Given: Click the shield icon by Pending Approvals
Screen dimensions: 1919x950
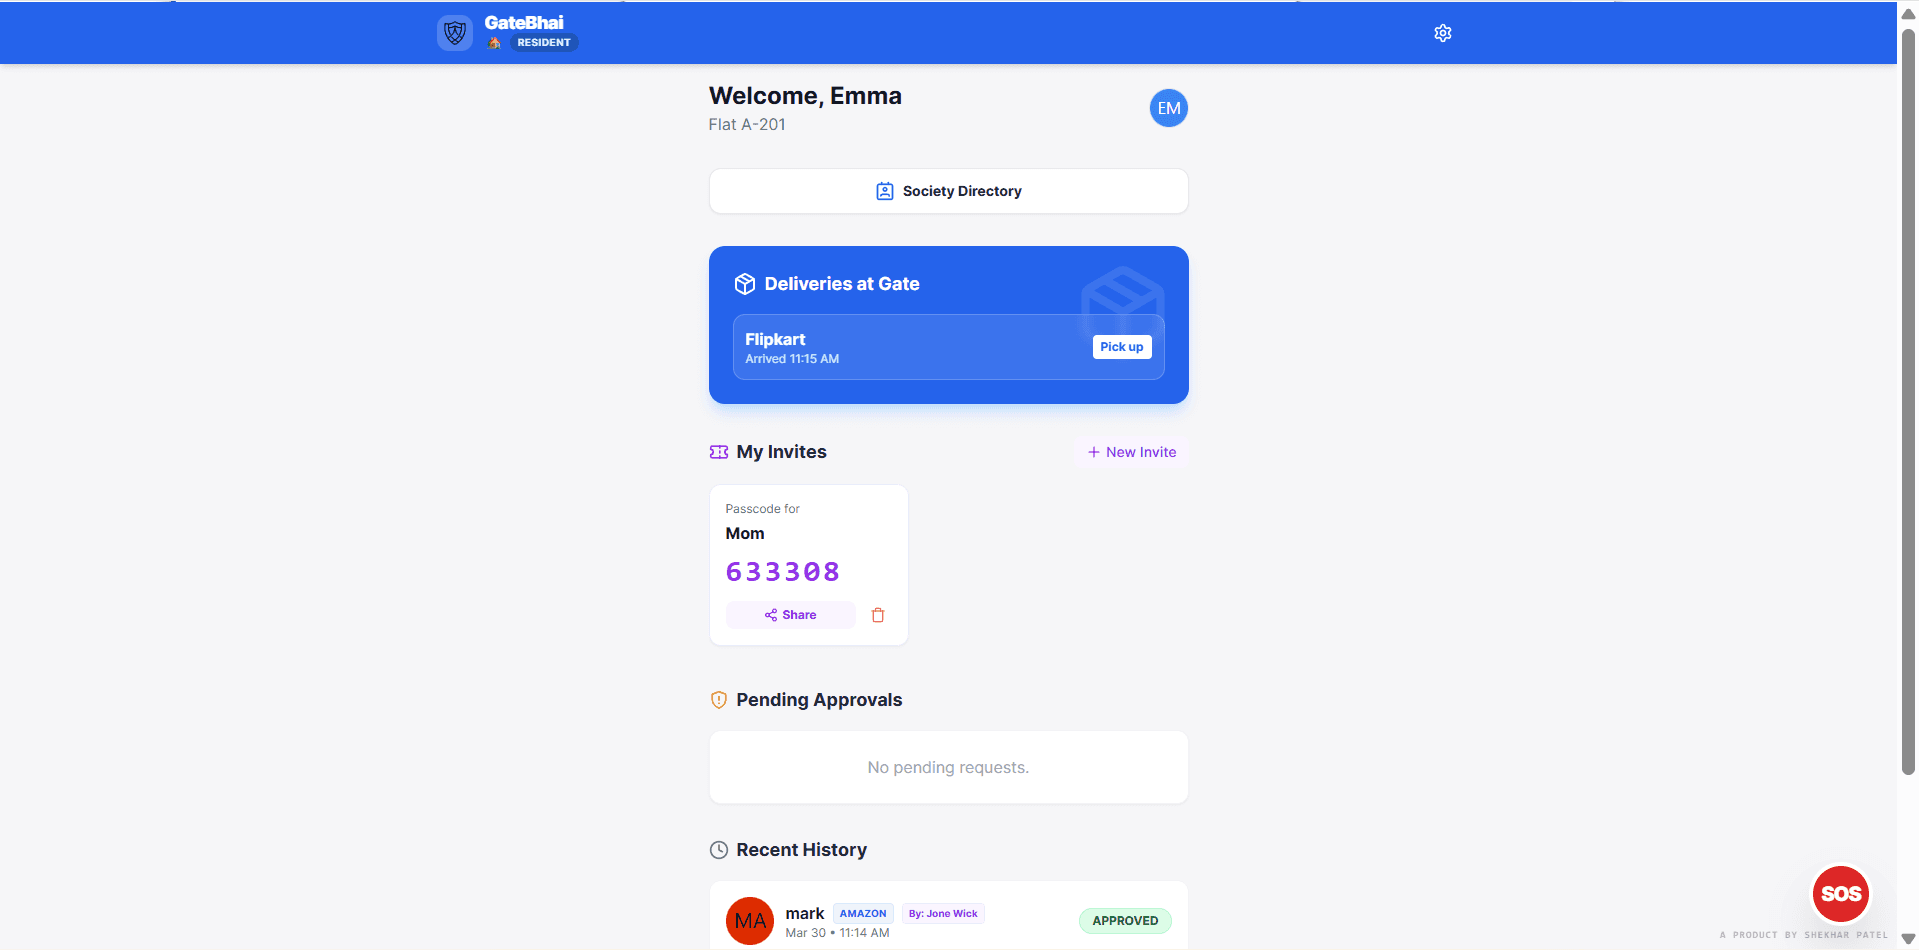Looking at the screenshot, I should click(x=718, y=700).
